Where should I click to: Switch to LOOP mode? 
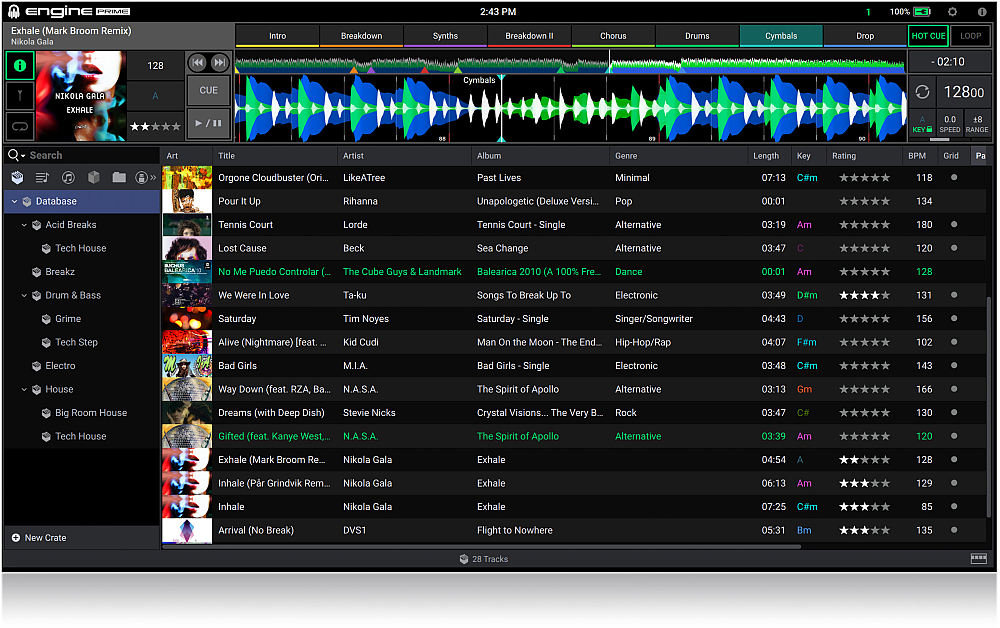pos(971,36)
